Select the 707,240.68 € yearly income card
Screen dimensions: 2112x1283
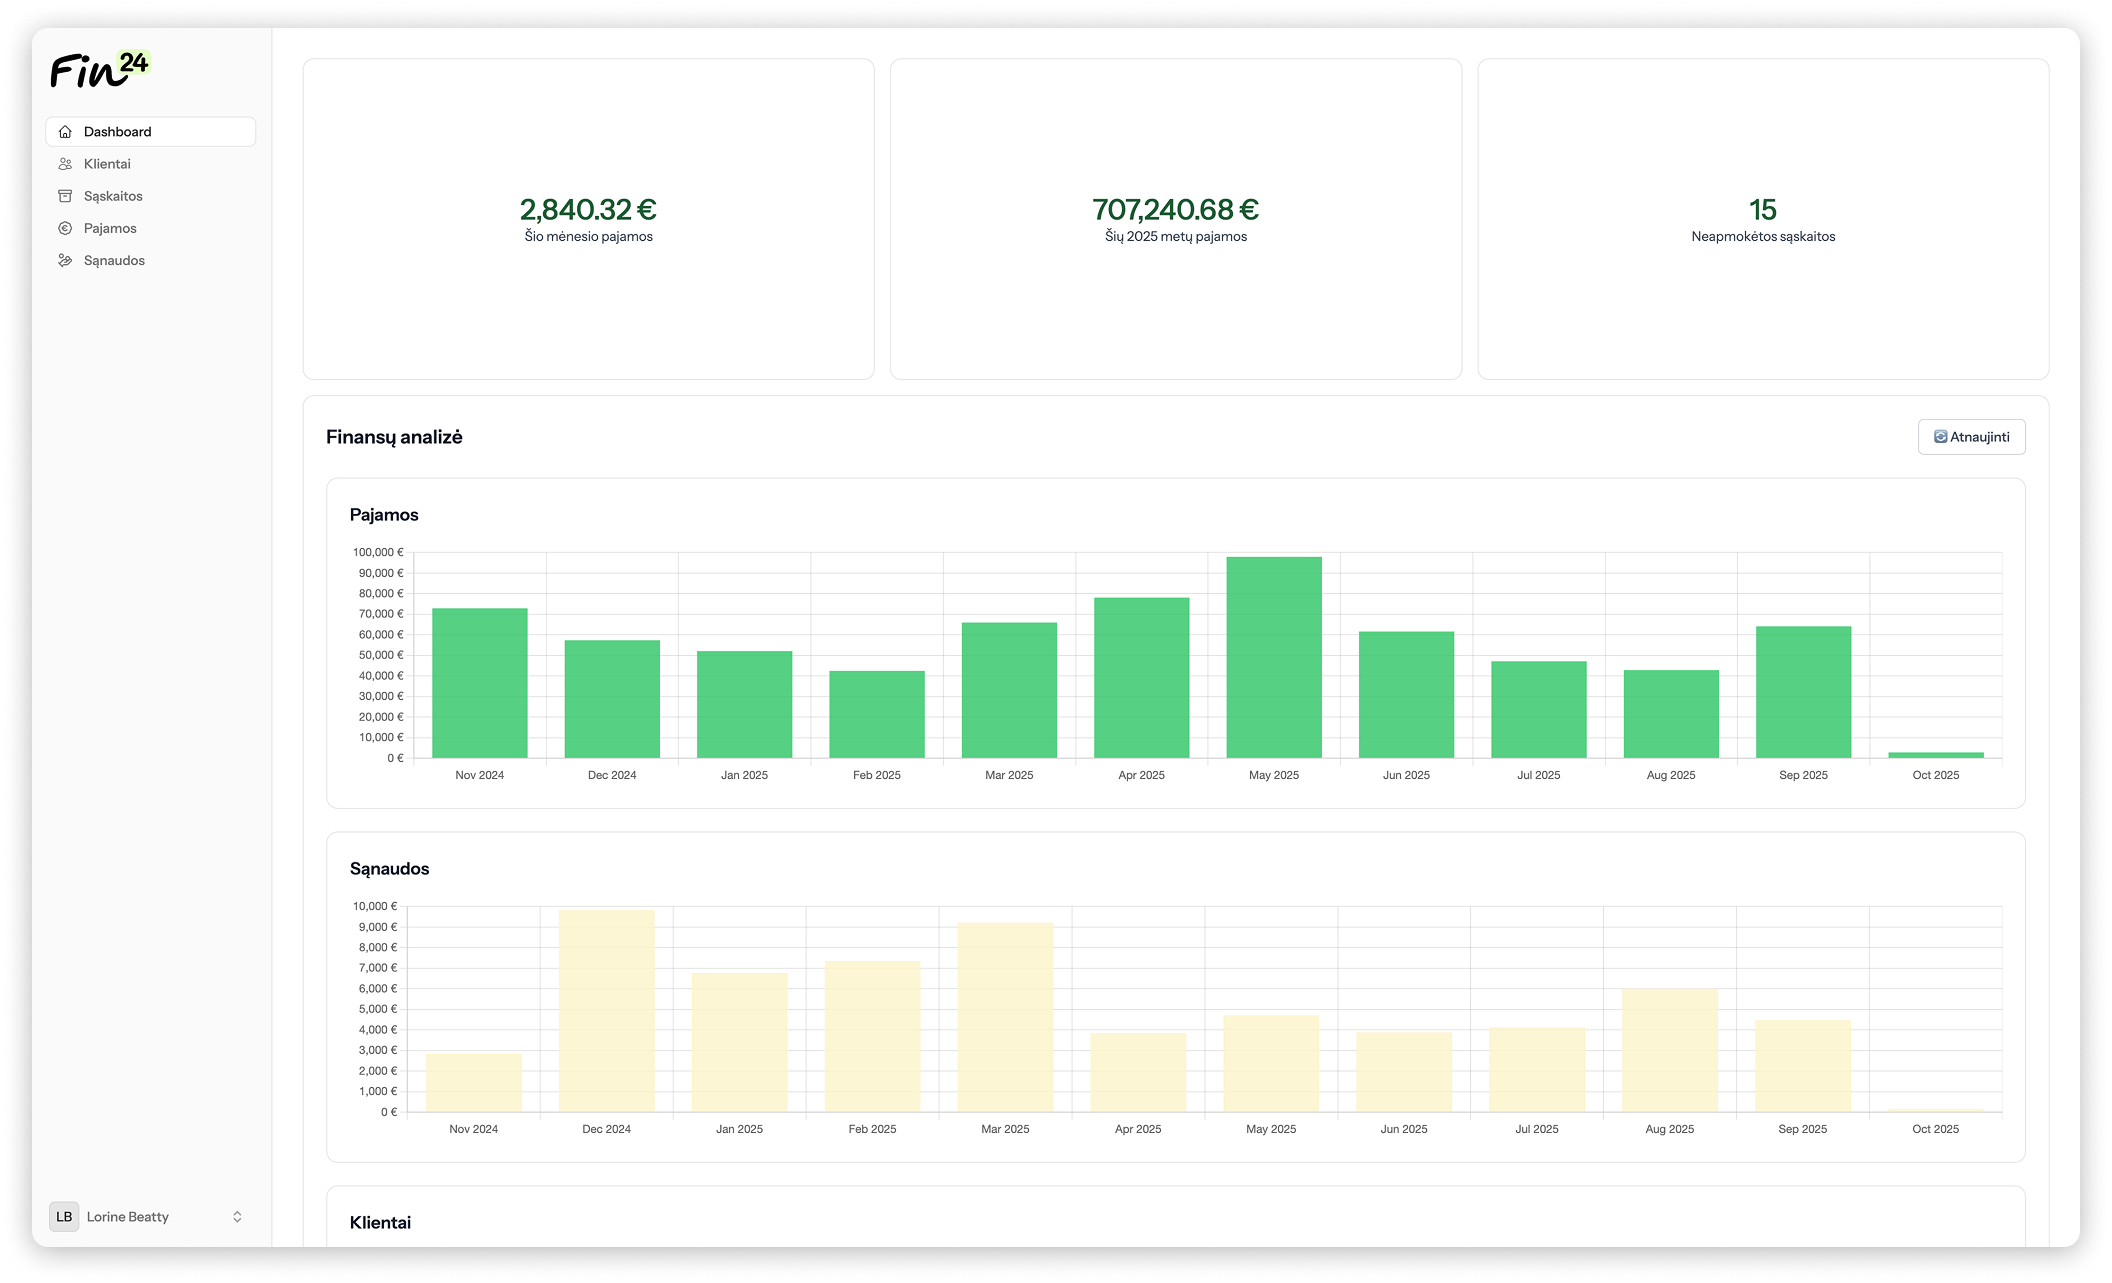click(1175, 219)
